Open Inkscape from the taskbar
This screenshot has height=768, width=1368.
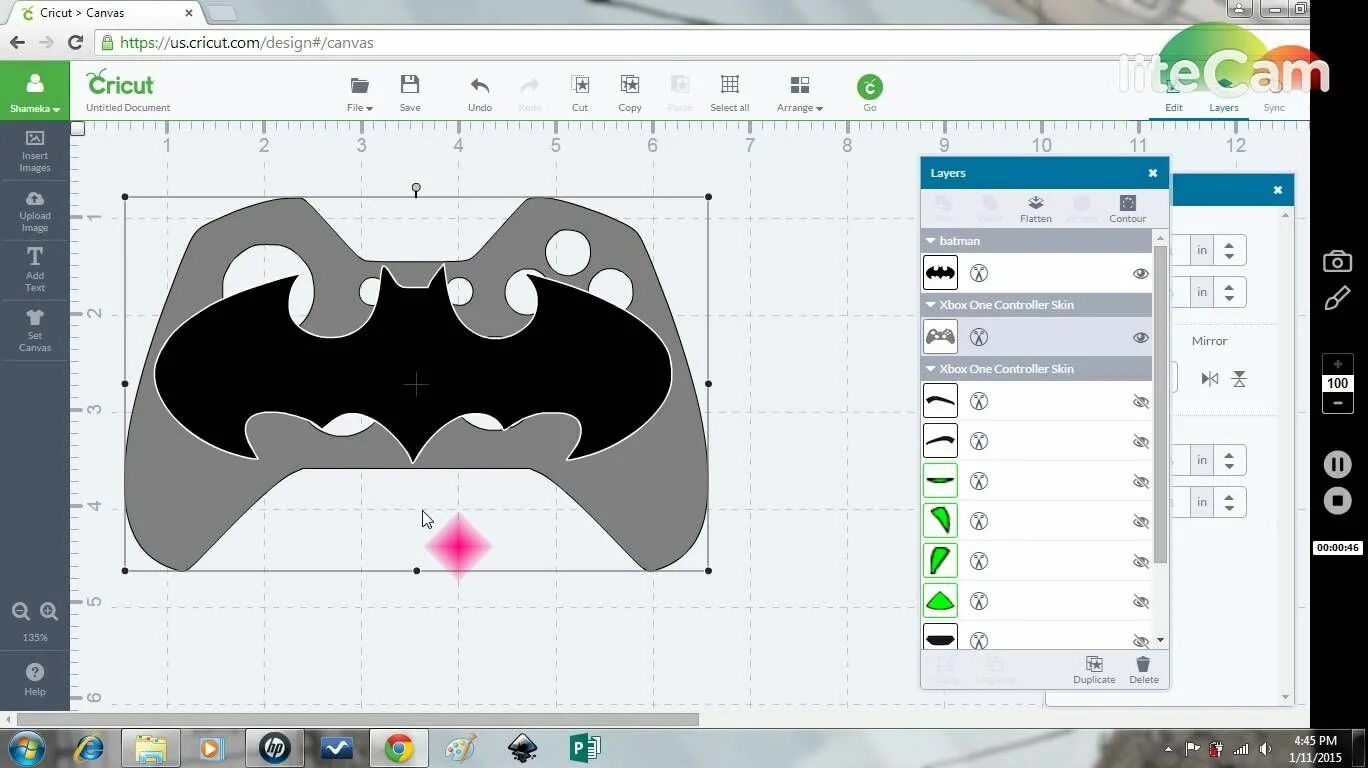(x=522, y=748)
